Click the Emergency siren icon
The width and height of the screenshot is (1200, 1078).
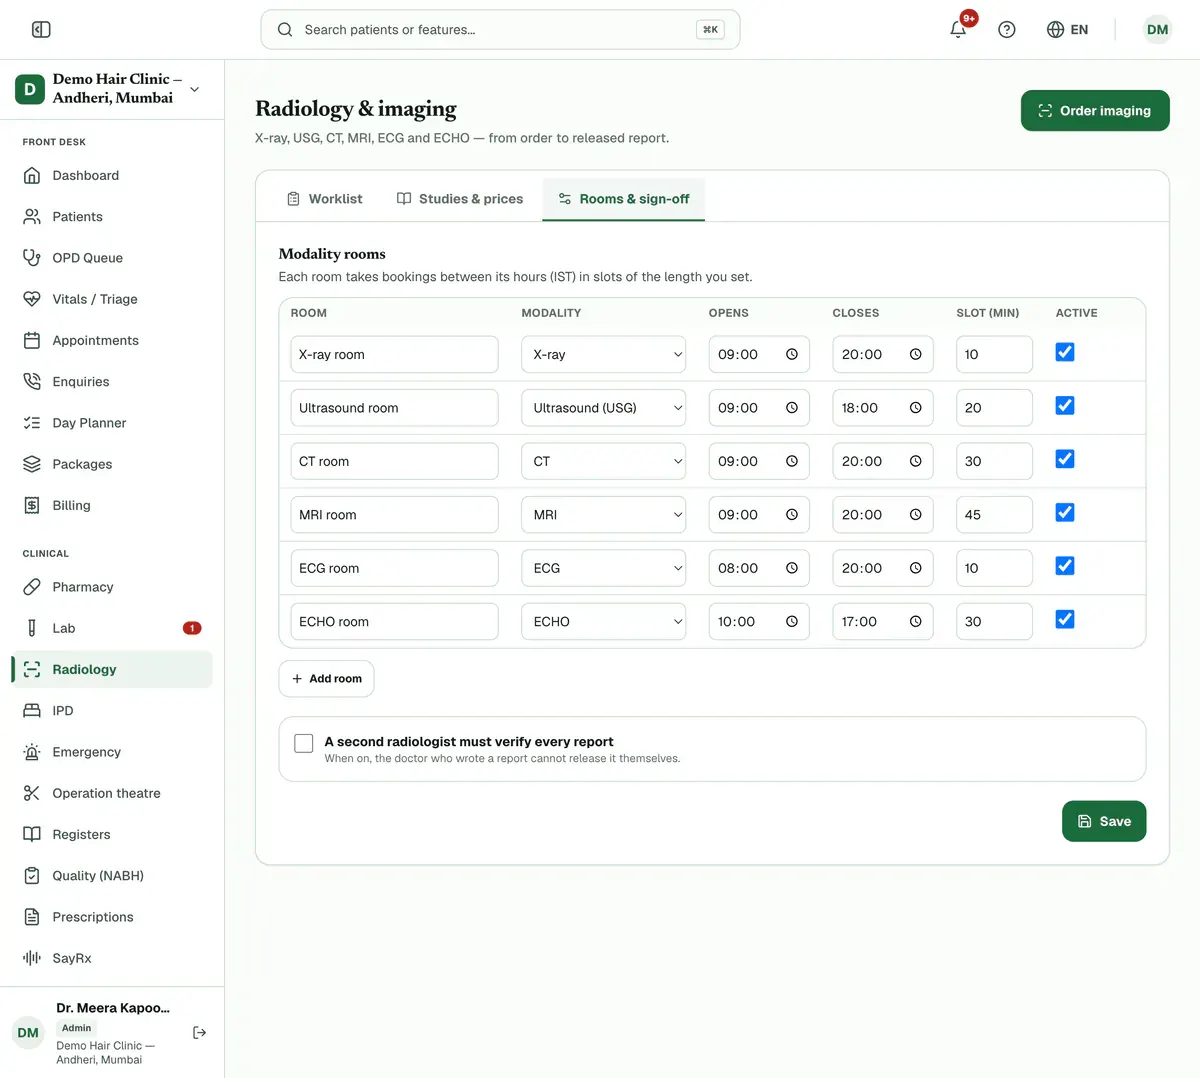32,752
